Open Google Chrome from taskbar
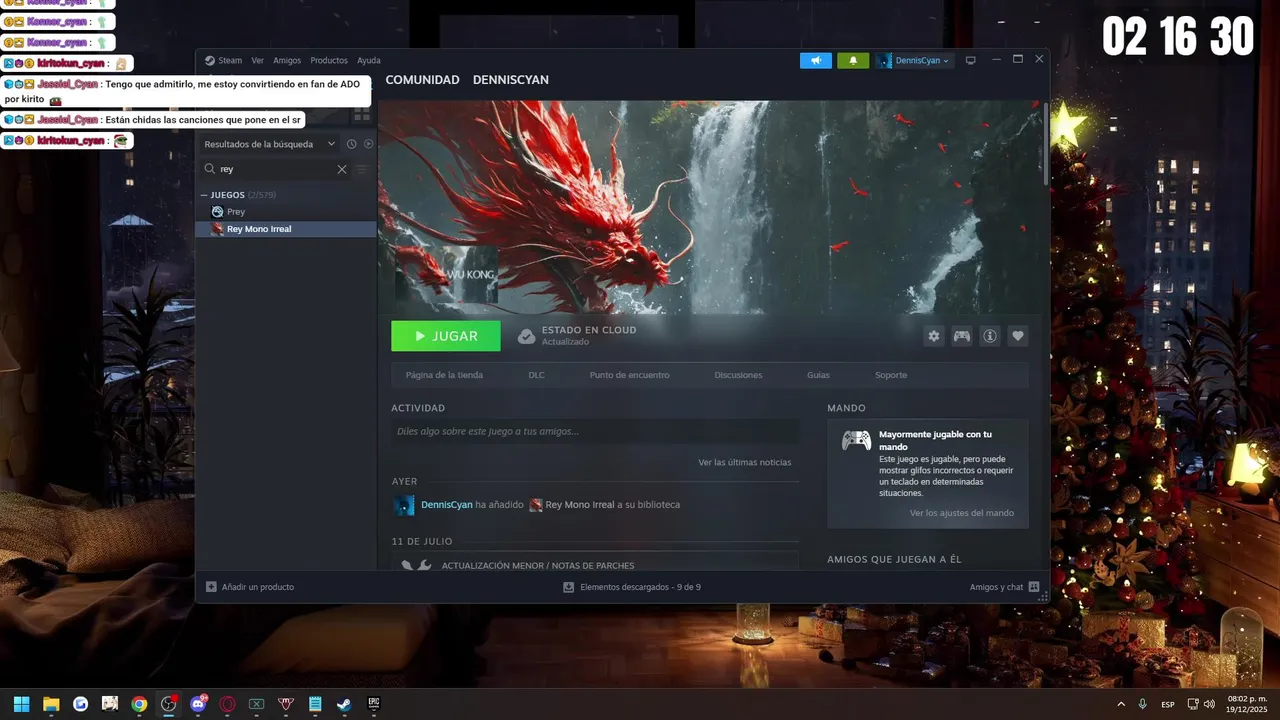This screenshot has height=720, width=1280. coord(139,704)
